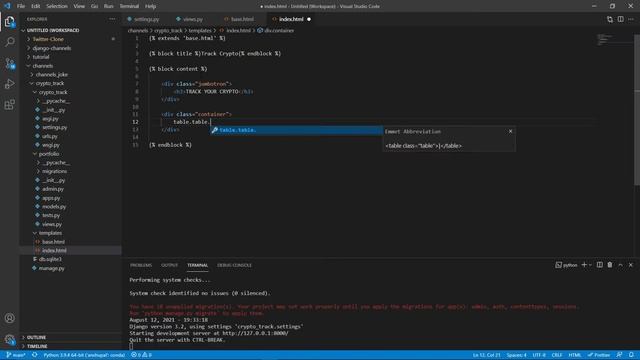The image size is (640, 360).
Task: Click the main branch indicator in status bar
Action: (16, 355)
